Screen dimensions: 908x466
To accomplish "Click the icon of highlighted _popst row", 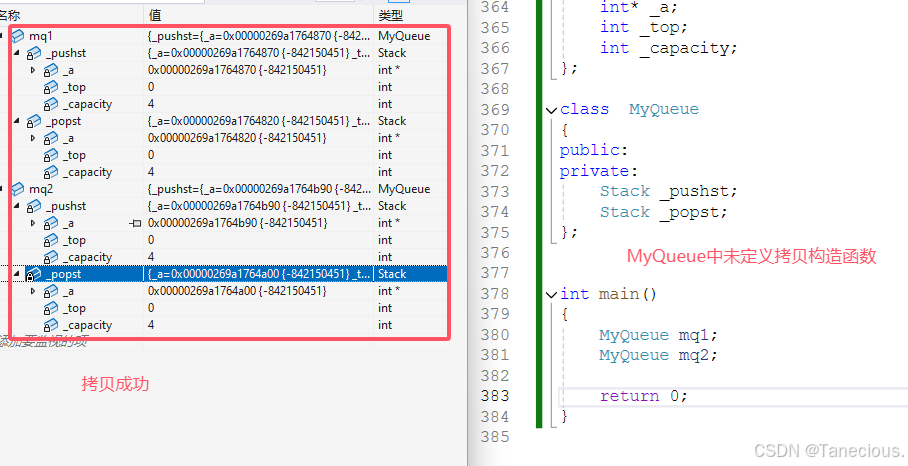I will click(x=34, y=274).
